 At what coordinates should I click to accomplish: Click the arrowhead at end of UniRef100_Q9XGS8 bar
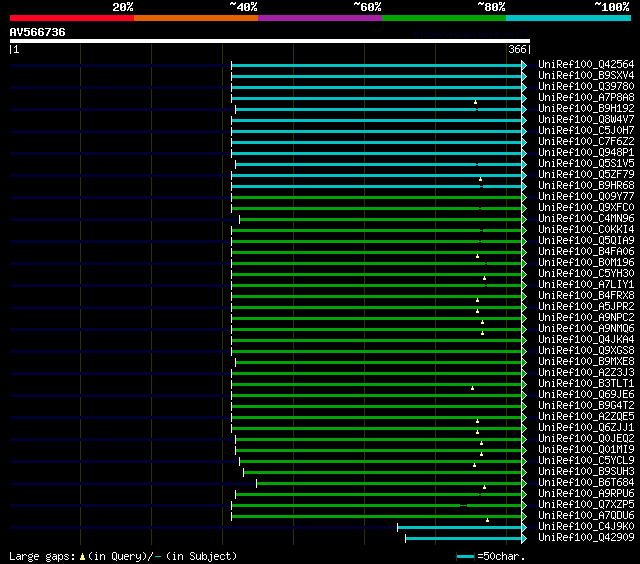click(x=523, y=351)
